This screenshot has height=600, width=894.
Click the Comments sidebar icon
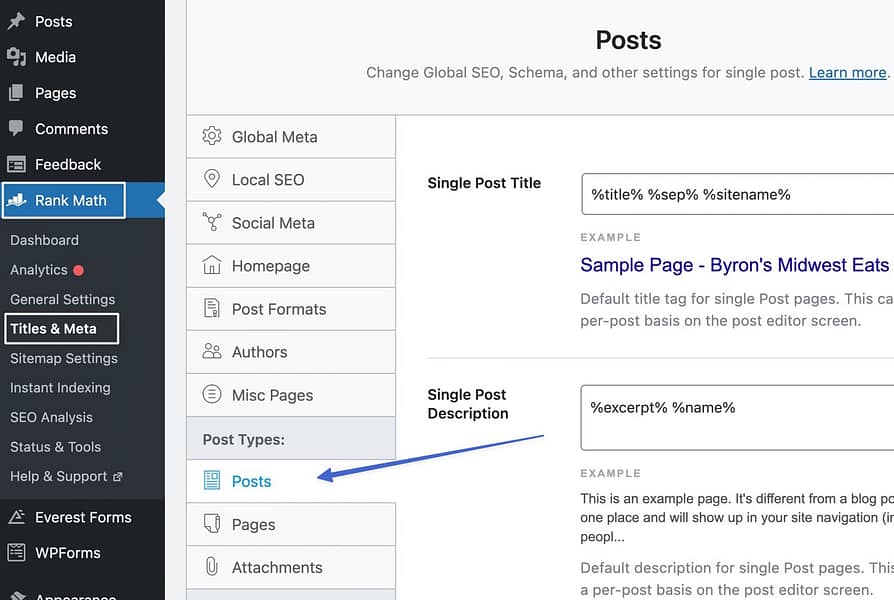[x=14, y=128]
